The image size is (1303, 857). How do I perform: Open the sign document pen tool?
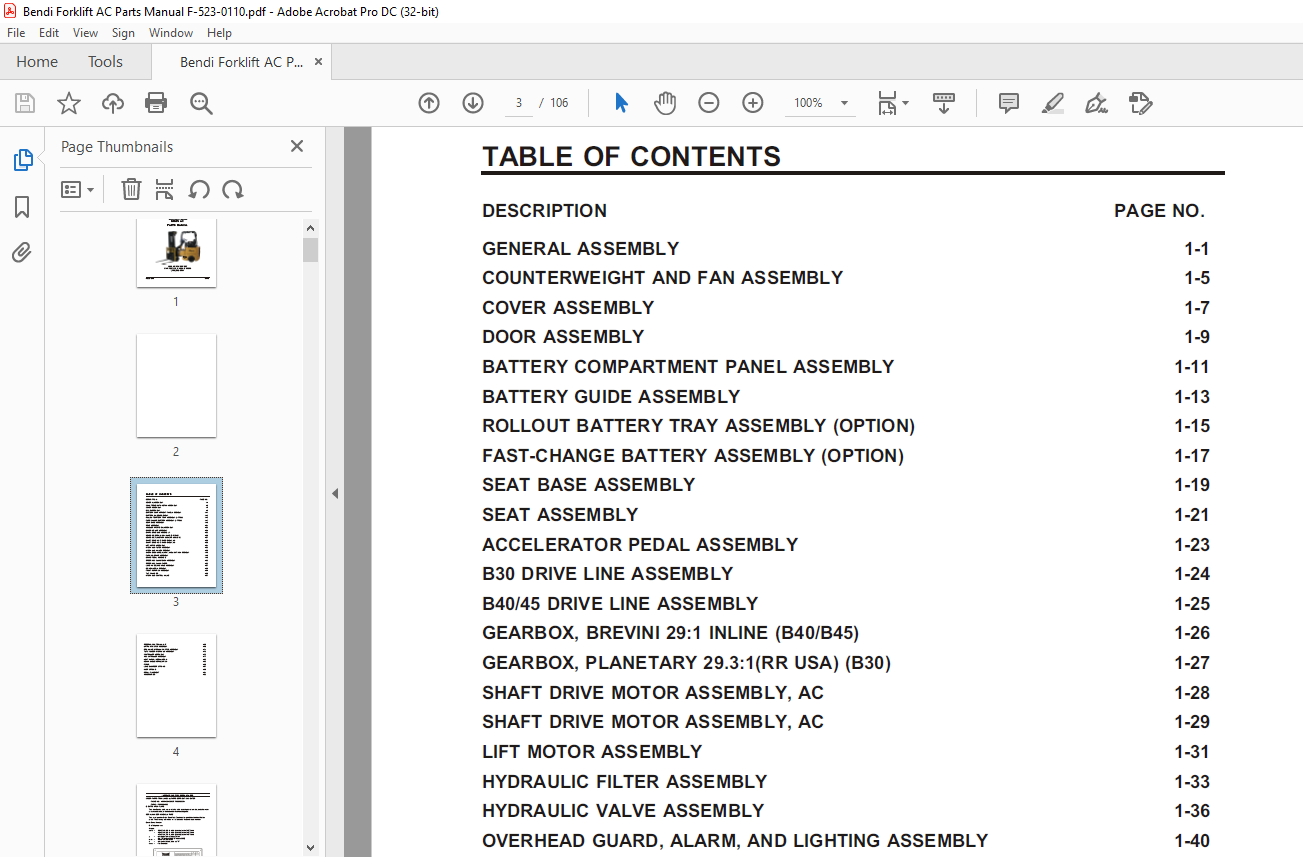click(x=1096, y=103)
